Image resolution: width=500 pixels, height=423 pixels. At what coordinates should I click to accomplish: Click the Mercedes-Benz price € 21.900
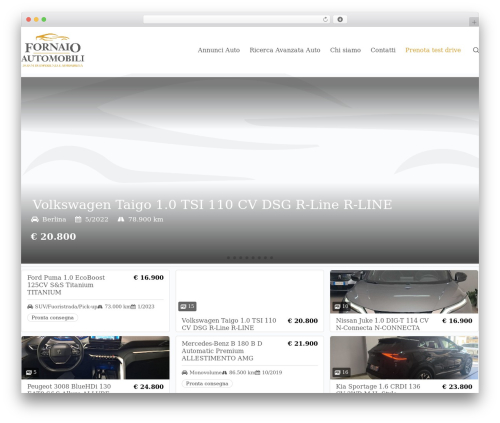coord(303,344)
